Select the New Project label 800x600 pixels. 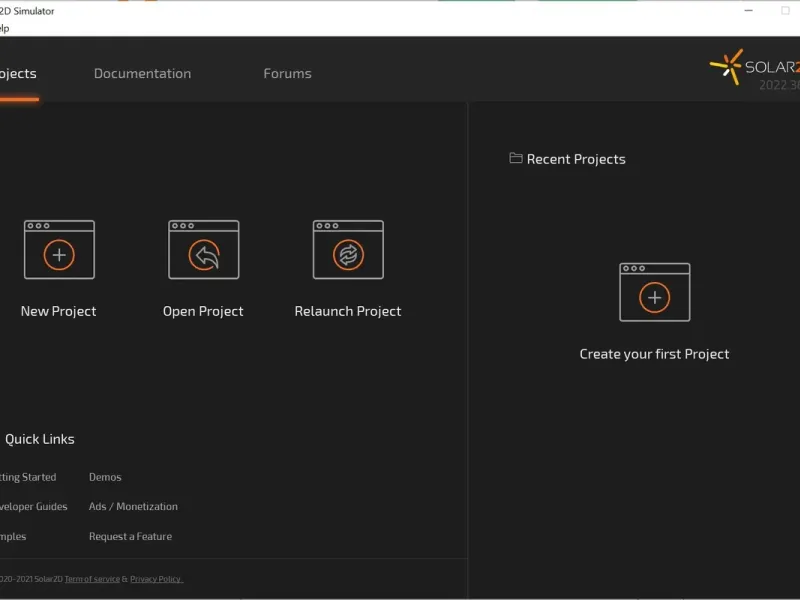pyautogui.click(x=58, y=311)
